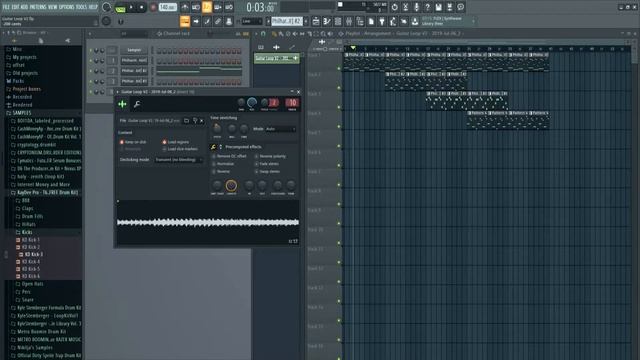
Task: Open the ADD menu
Action: (24, 7)
